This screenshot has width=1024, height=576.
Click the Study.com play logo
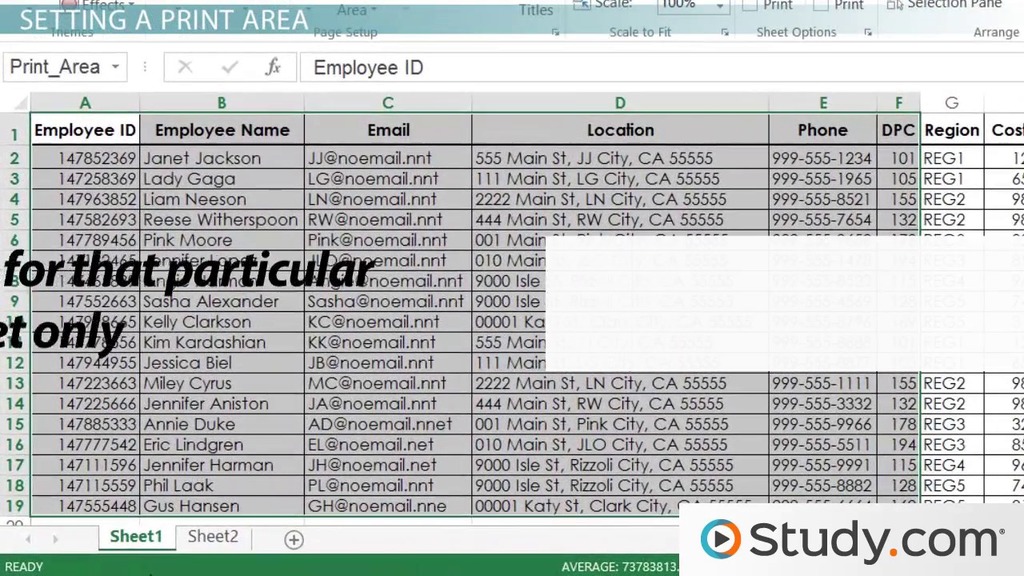(720, 540)
